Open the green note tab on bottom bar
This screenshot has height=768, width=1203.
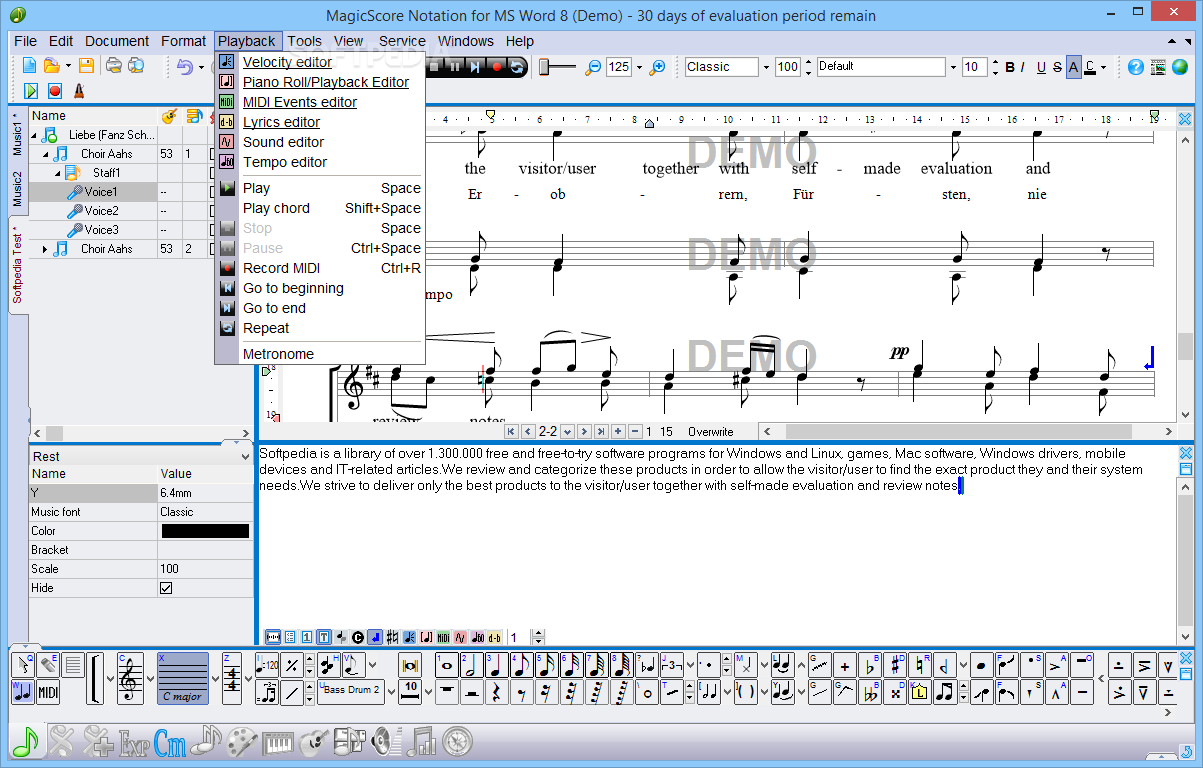26,741
